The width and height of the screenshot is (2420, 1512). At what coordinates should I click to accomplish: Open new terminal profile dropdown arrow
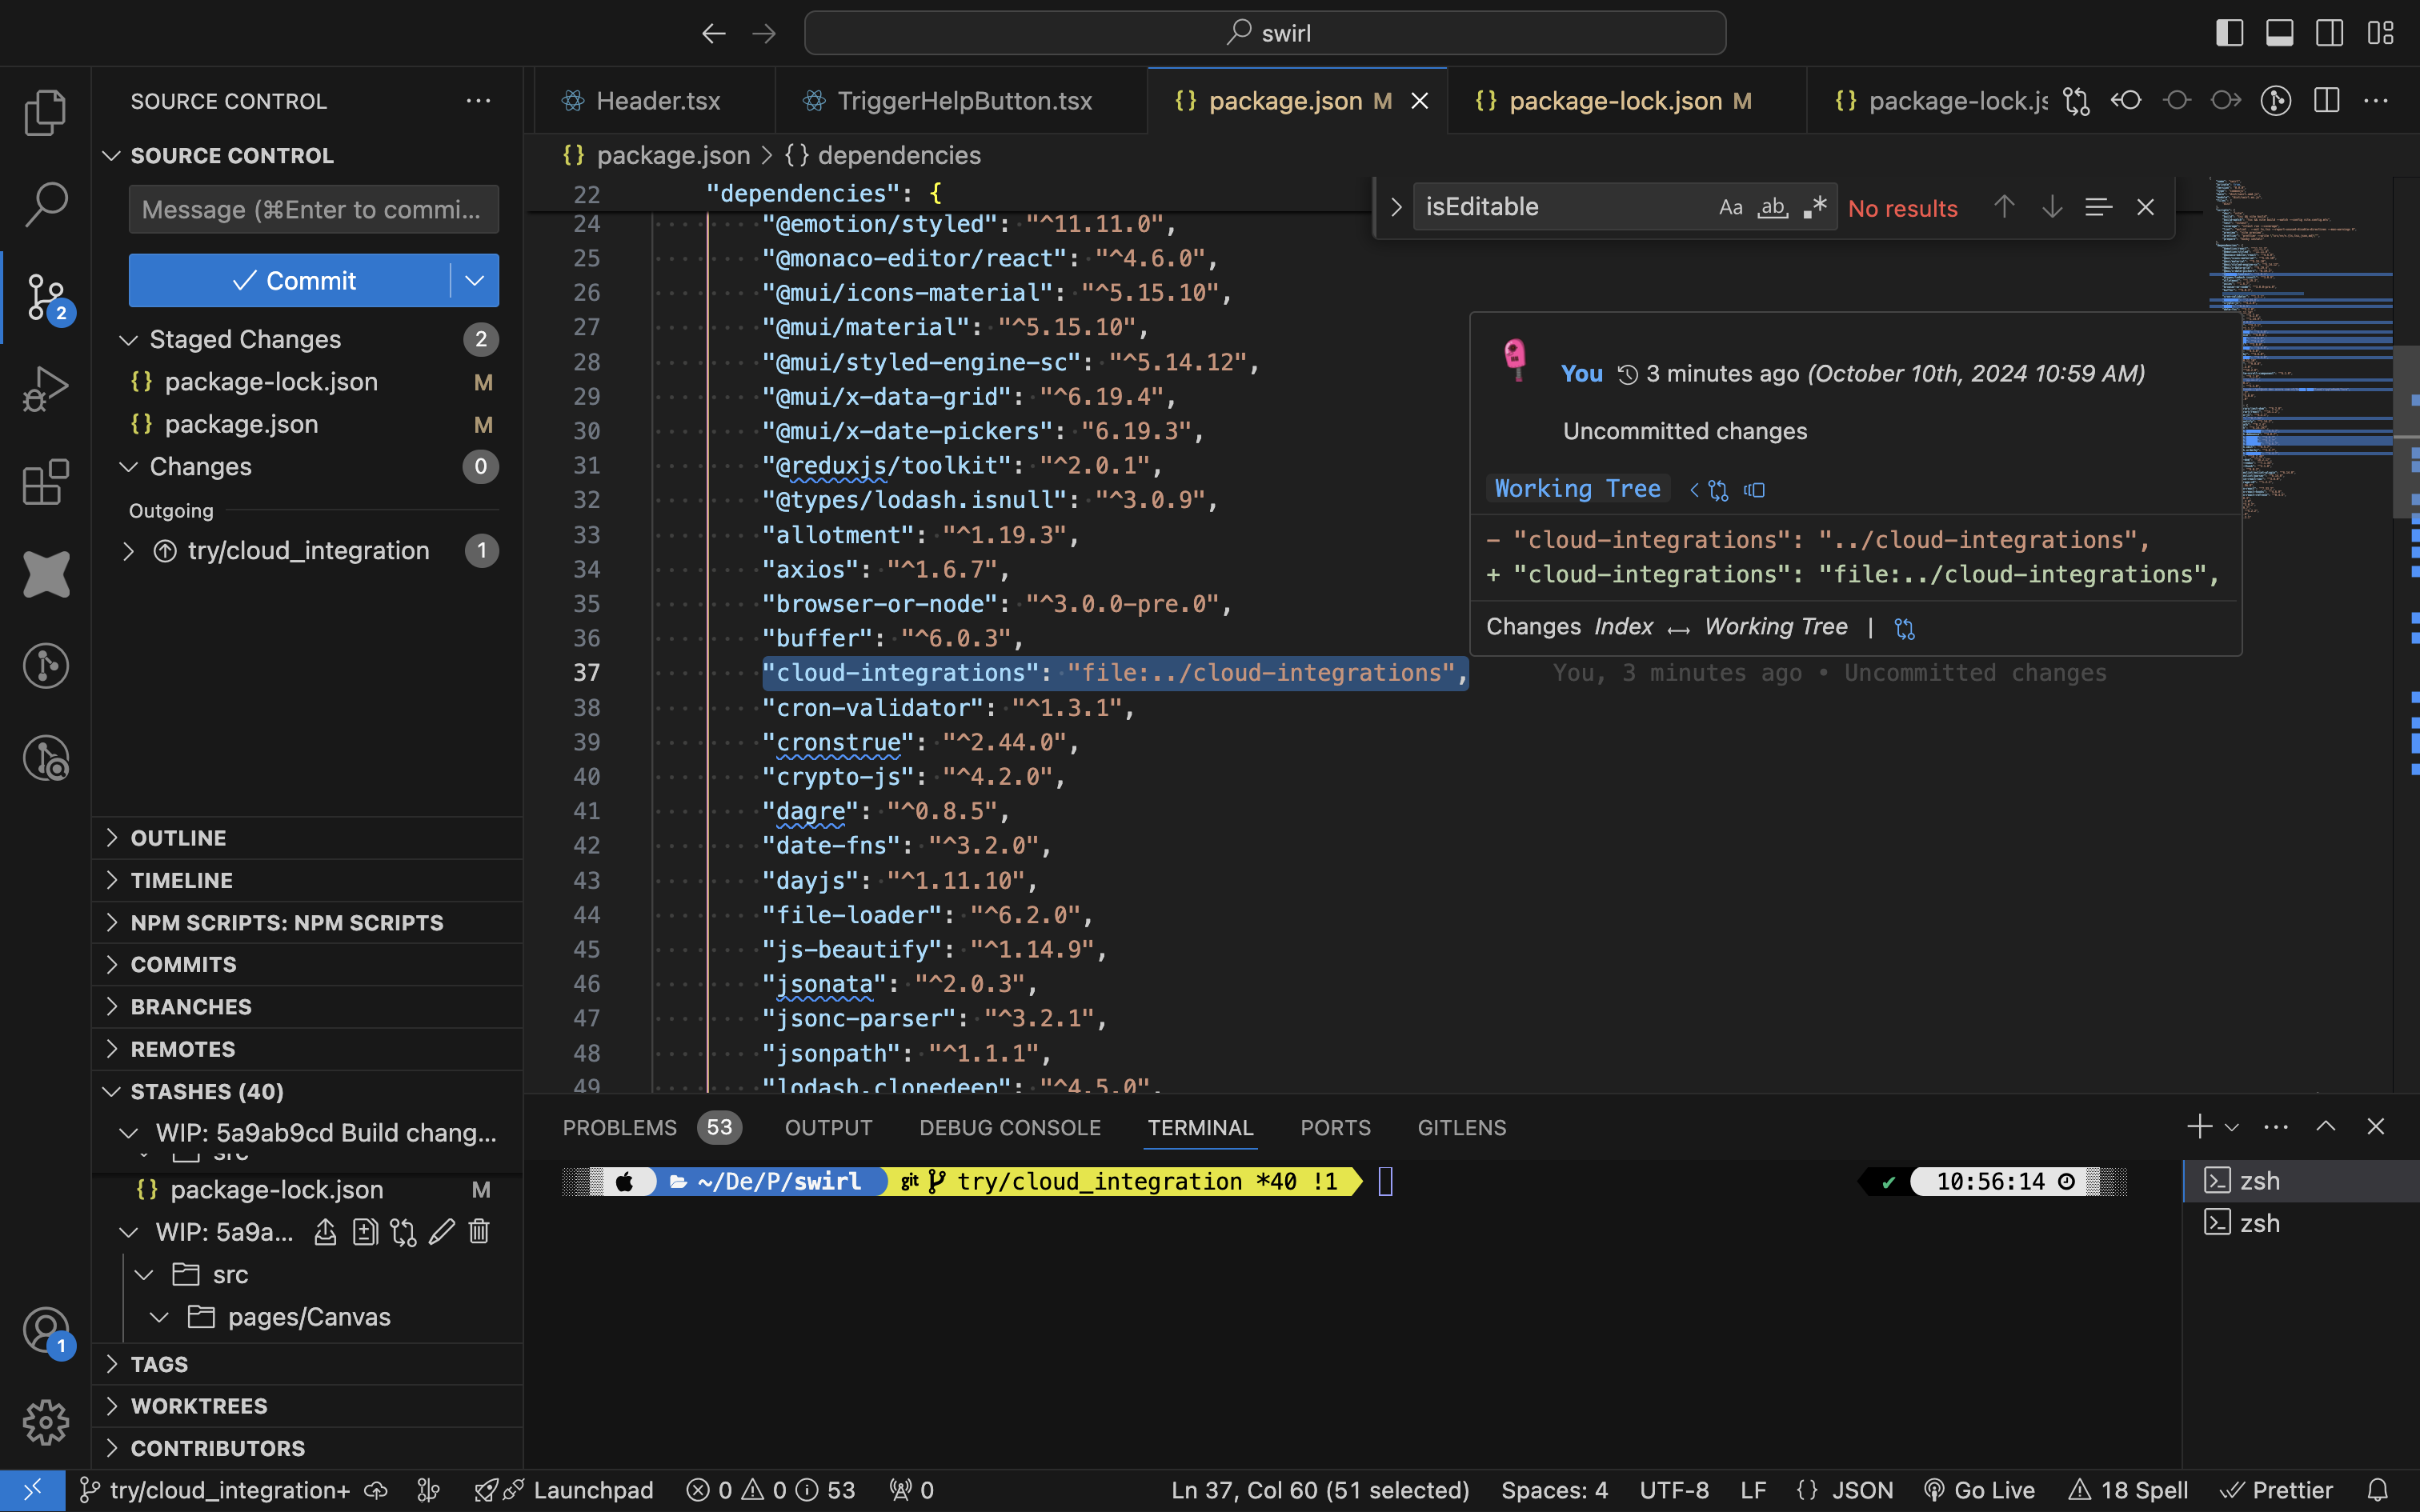tap(2231, 1127)
